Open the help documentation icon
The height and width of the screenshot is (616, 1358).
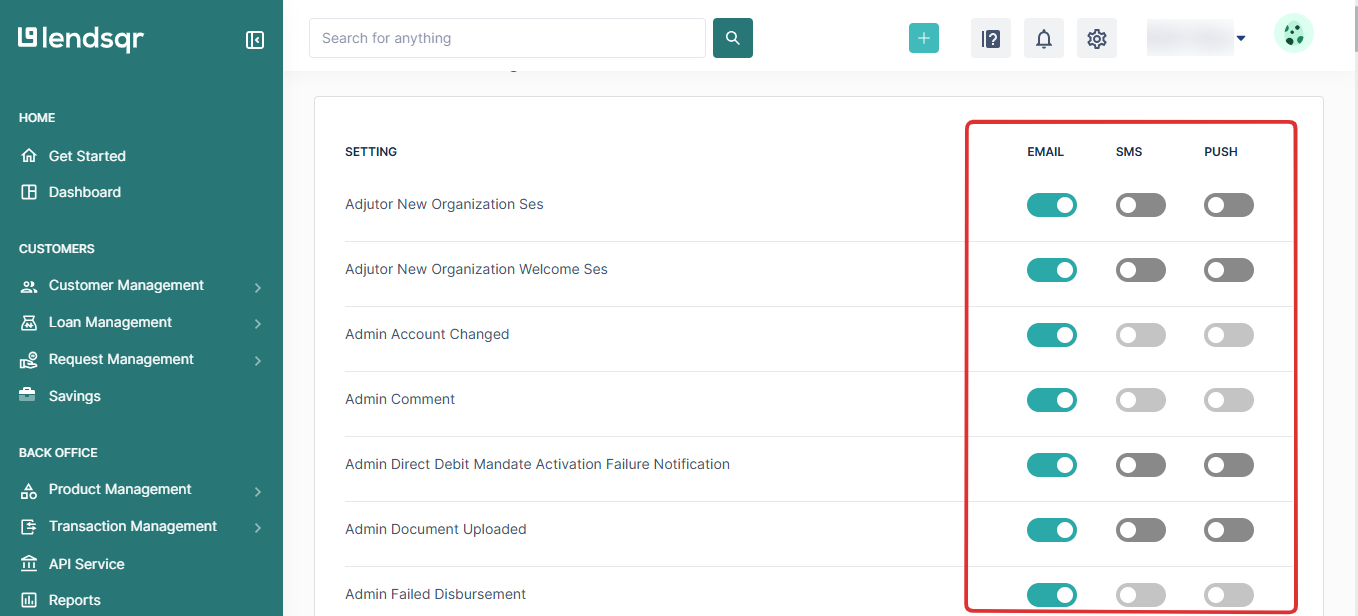click(x=991, y=39)
